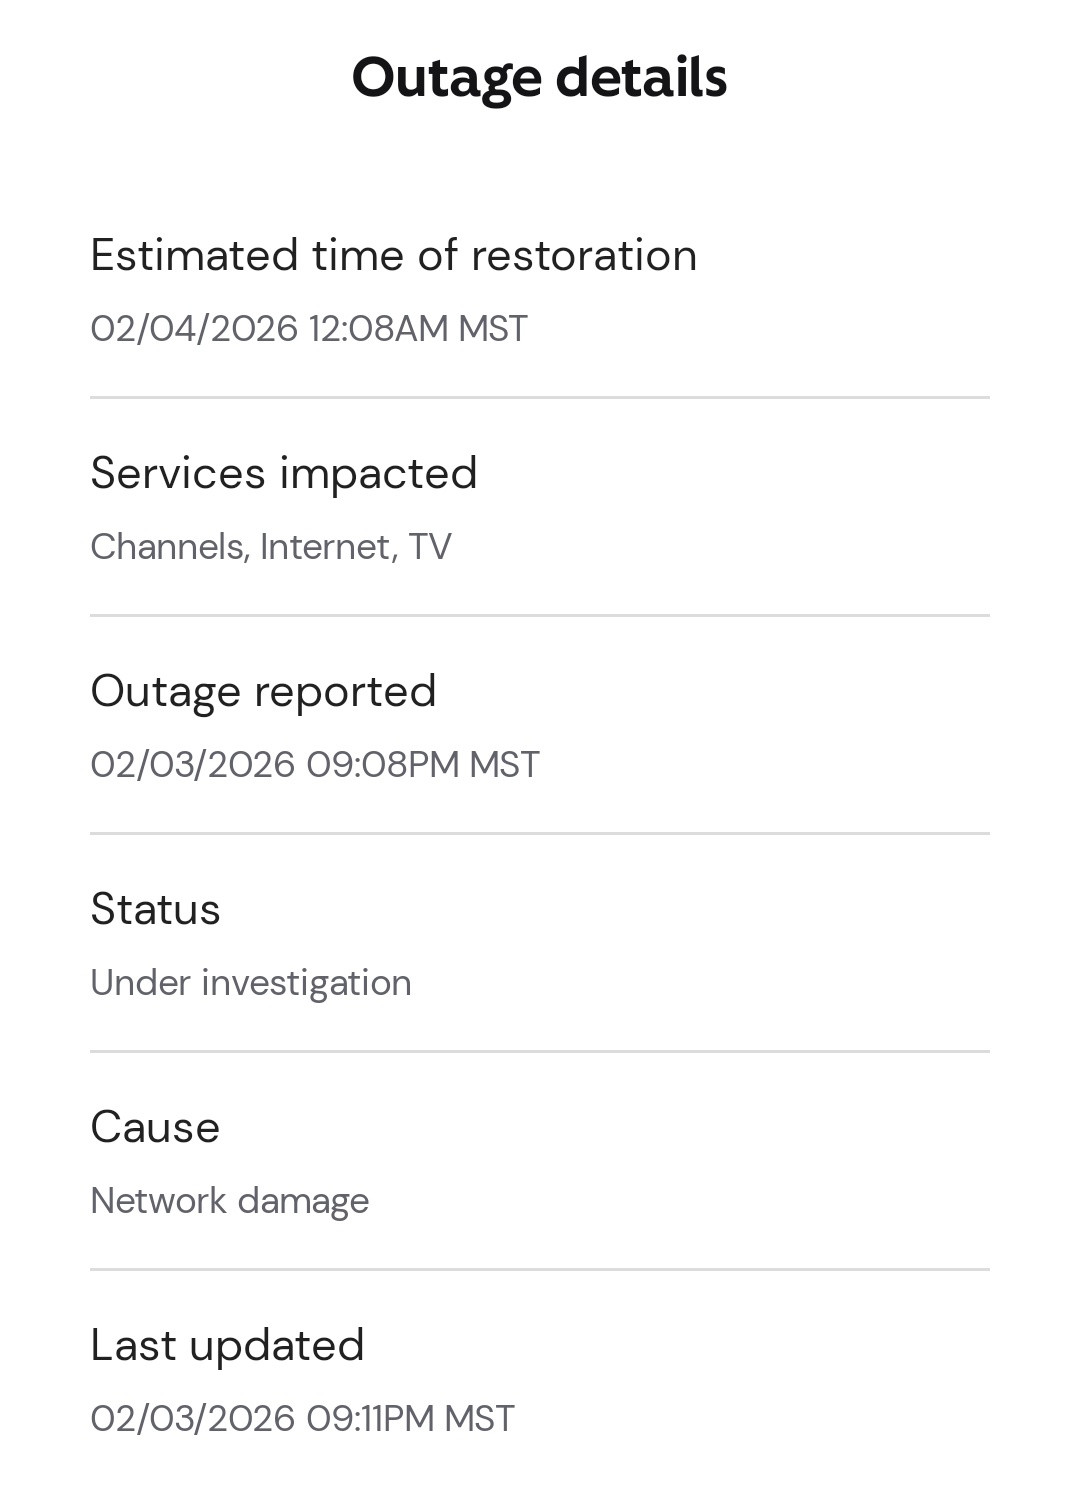Tap the 02/03/2026 09:08PM MST reported time
This screenshot has width=1080, height=1496.
pos(314,765)
